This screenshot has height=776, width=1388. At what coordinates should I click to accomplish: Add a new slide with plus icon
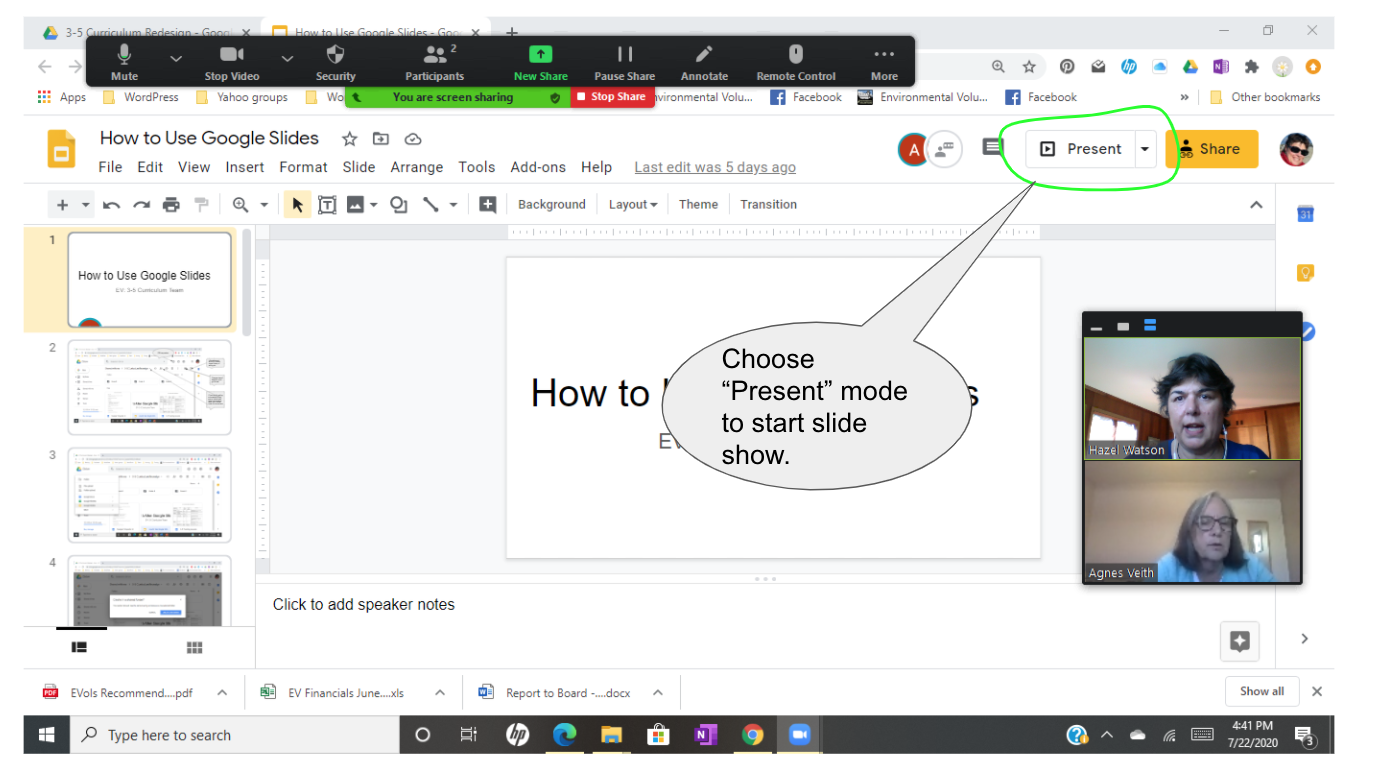tap(62, 205)
